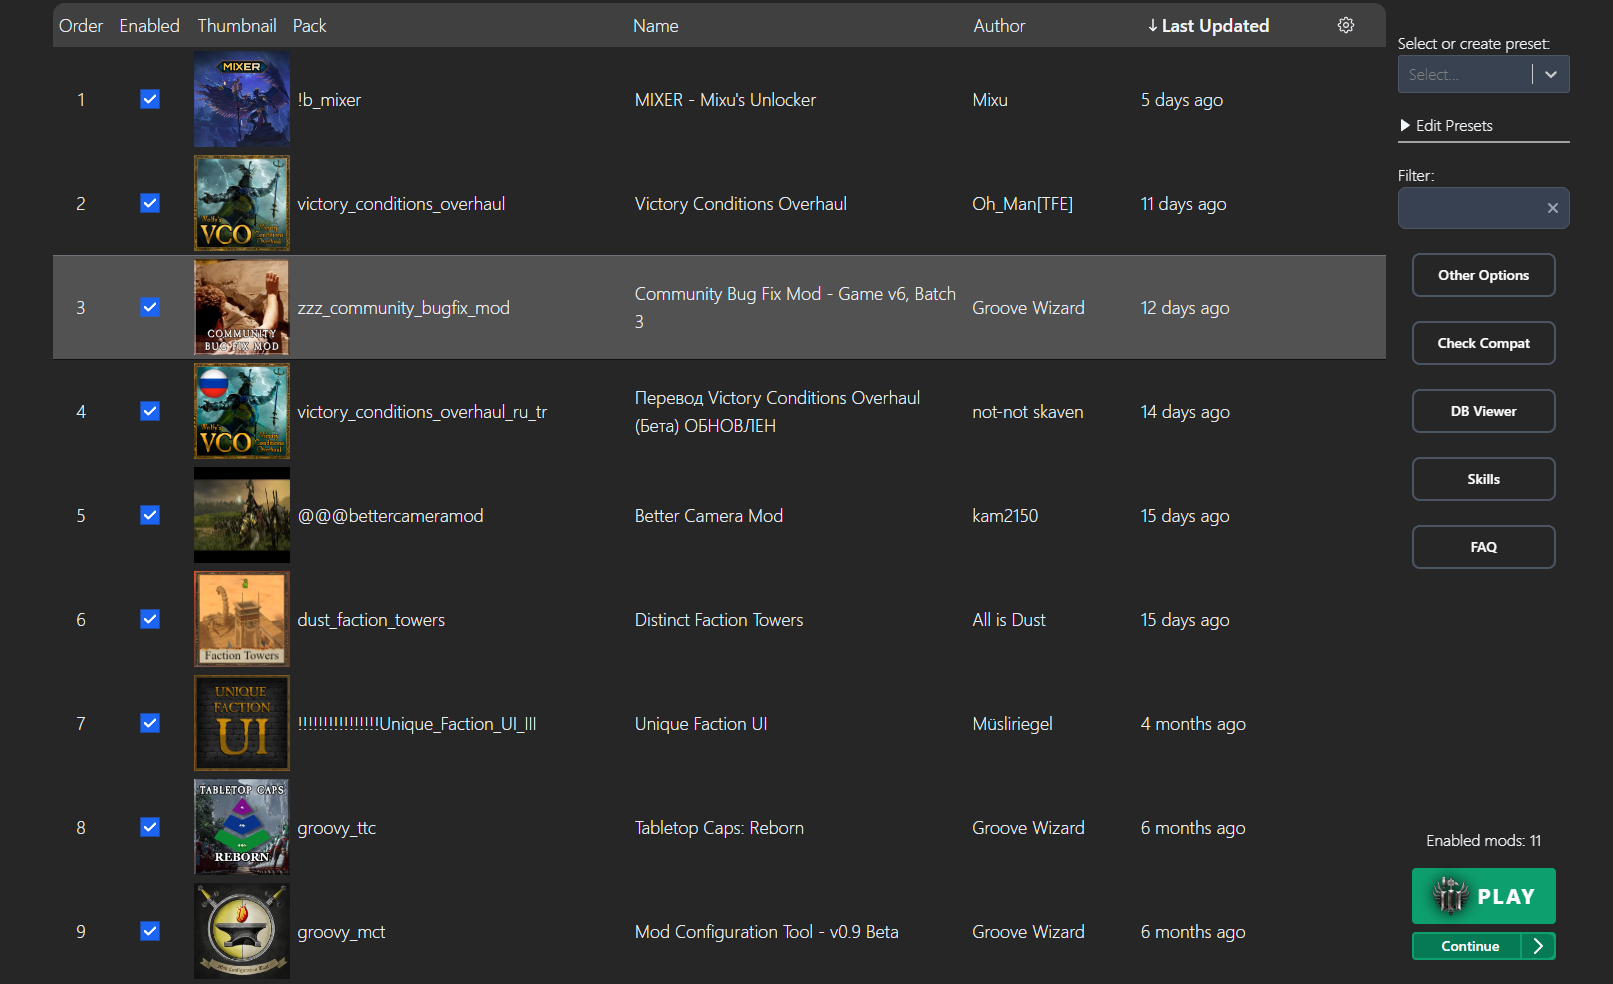Image resolution: width=1613 pixels, height=984 pixels.
Task: Click the MIXER mod thumbnail
Action: coord(241,100)
